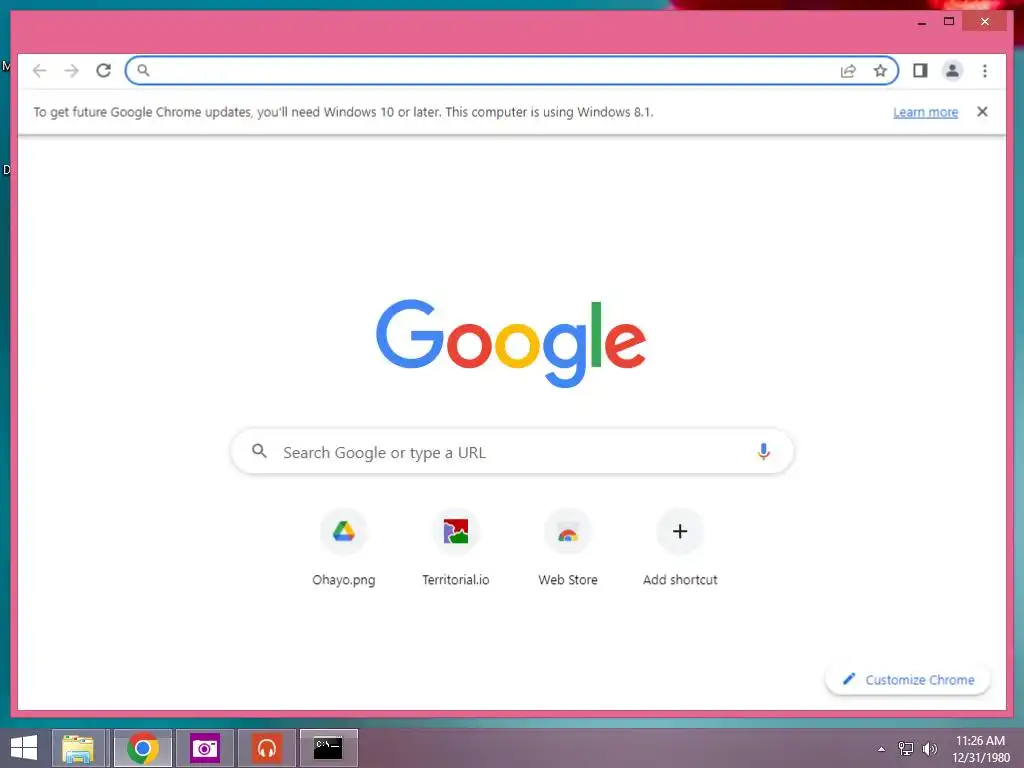
Task: Switch to Chrome in the taskbar
Action: (x=143, y=748)
